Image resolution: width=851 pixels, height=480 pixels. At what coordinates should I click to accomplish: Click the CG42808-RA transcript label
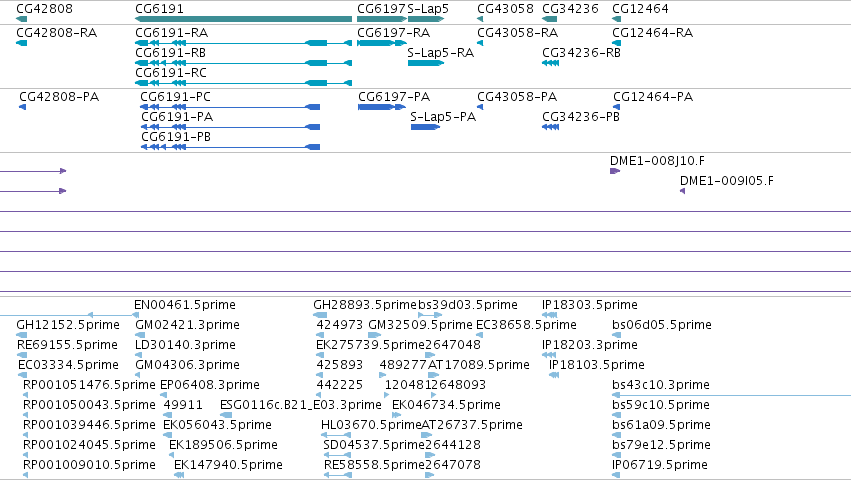pos(56,33)
